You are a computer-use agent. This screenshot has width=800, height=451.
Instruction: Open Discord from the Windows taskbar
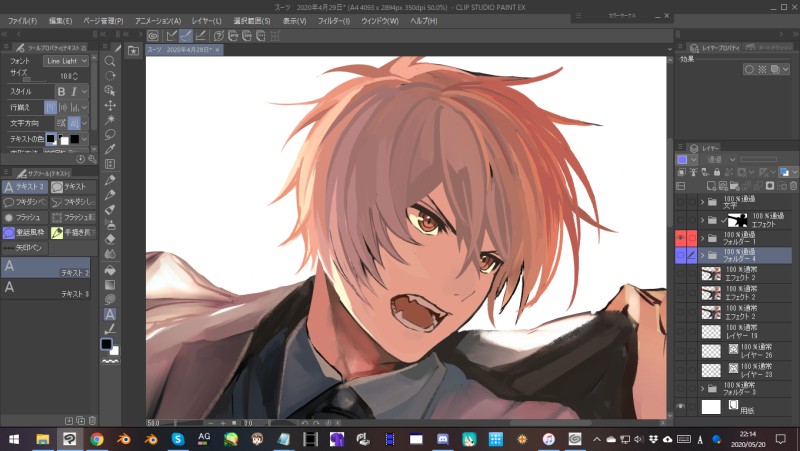tap(442, 439)
